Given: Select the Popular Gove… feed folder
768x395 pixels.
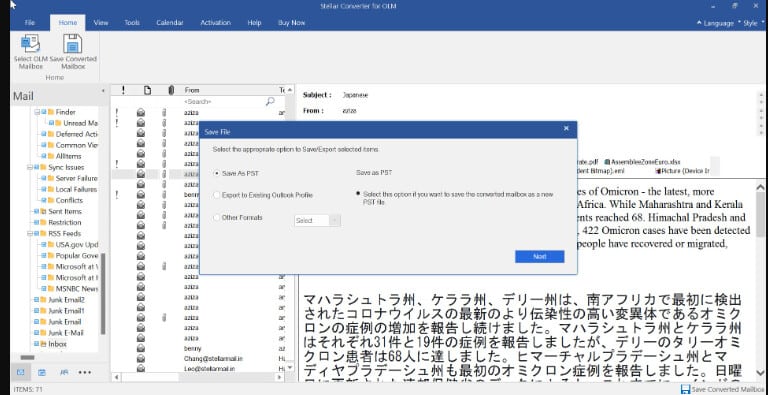Looking at the screenshot, I should click(77, 256).
